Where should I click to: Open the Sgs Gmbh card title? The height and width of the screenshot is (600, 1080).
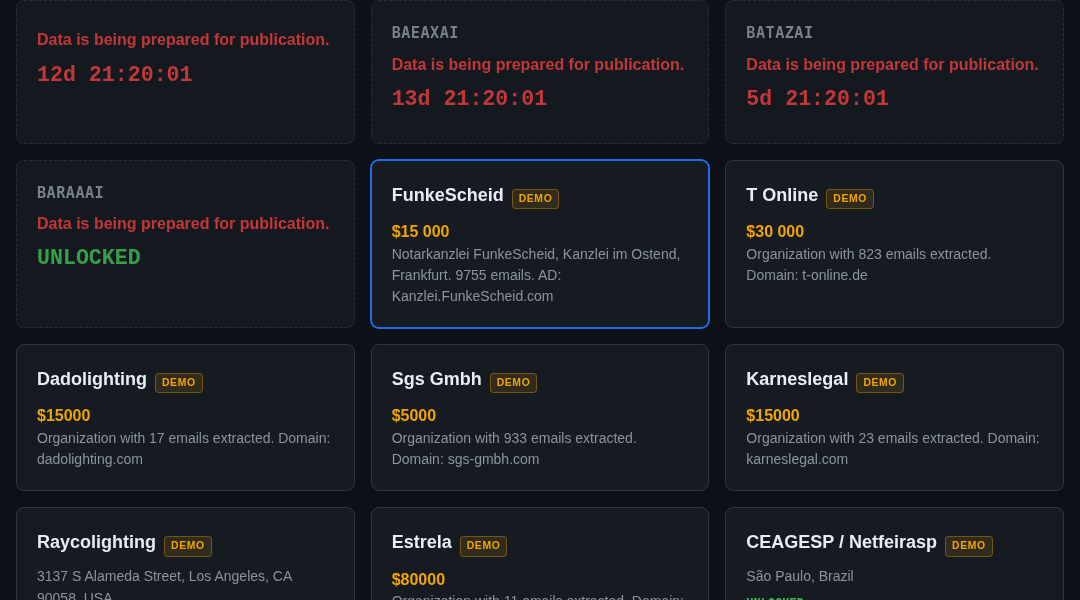point(436,380)
